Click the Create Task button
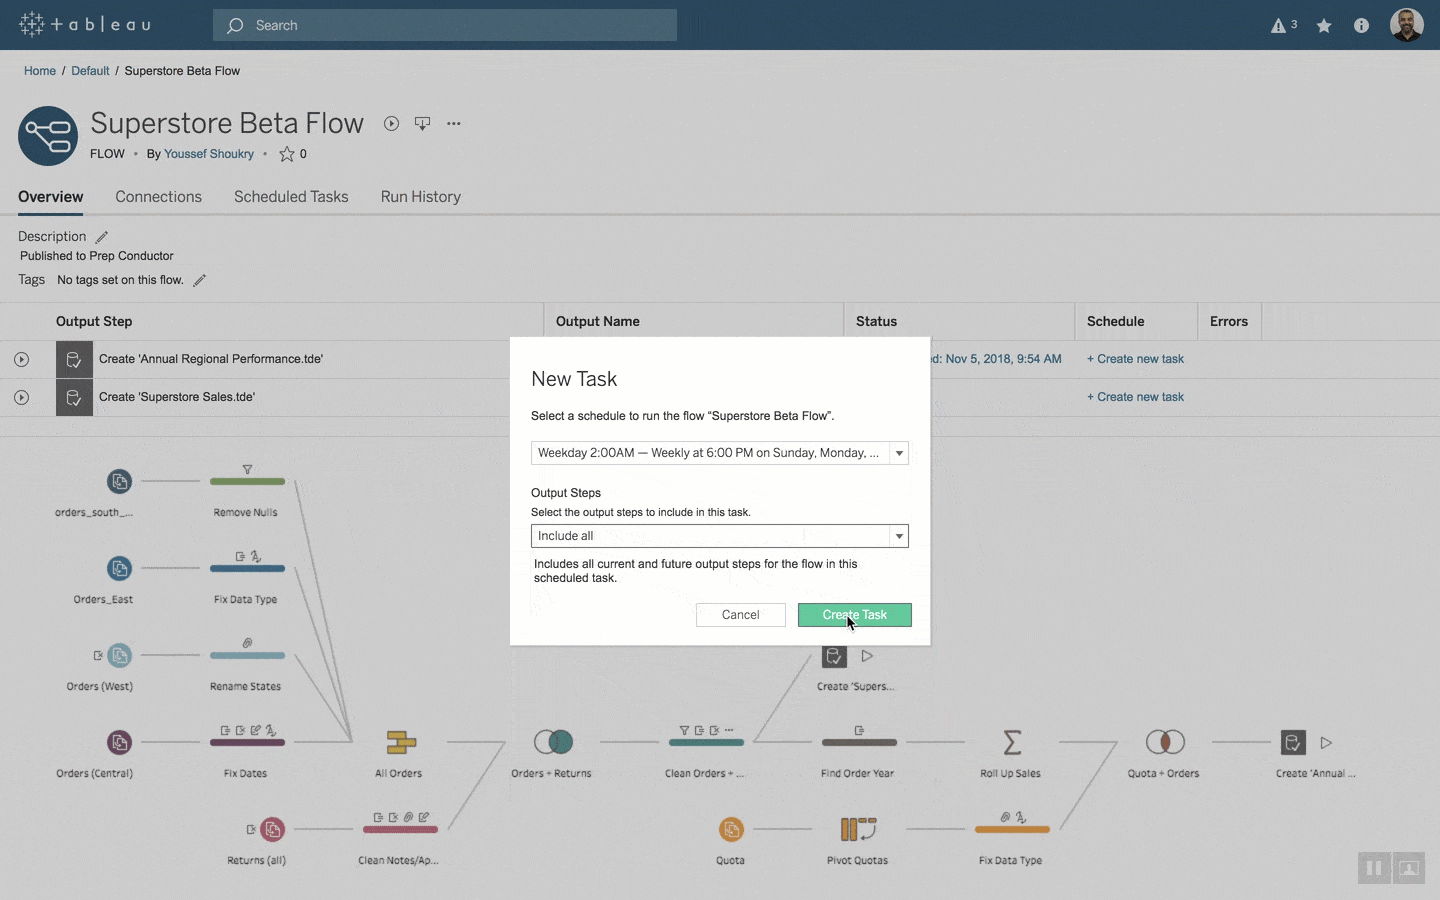Screen dimensions: 1440x900 (x=854, y=615)
